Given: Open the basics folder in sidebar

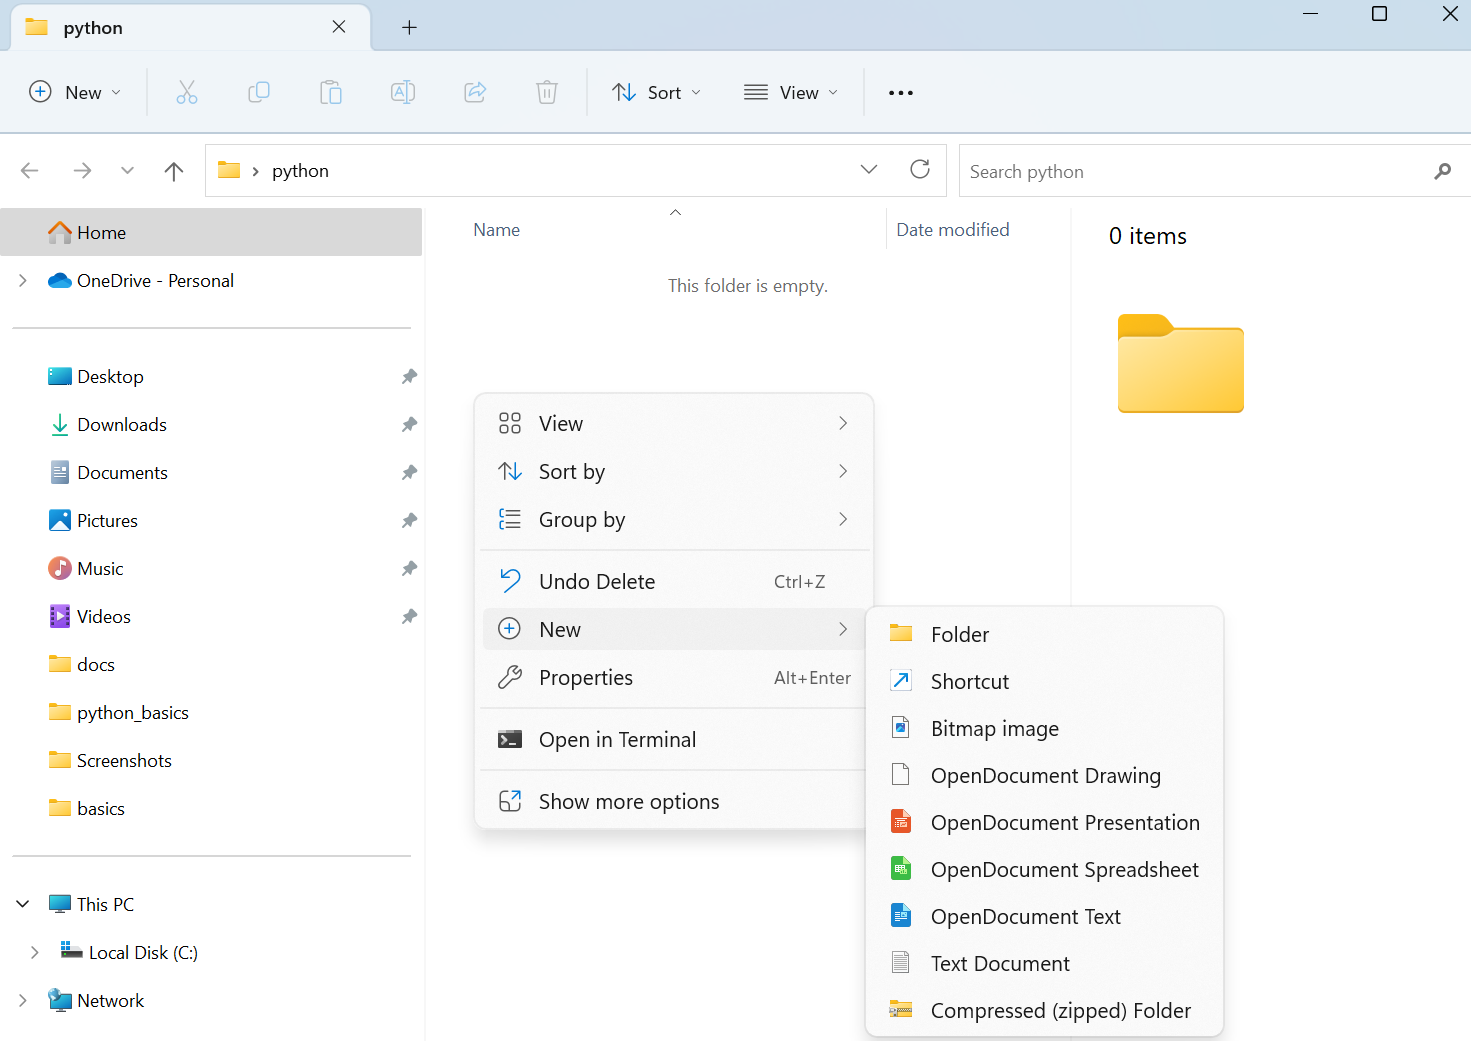Looking at the screenshot, I should [x=211, y=809].
